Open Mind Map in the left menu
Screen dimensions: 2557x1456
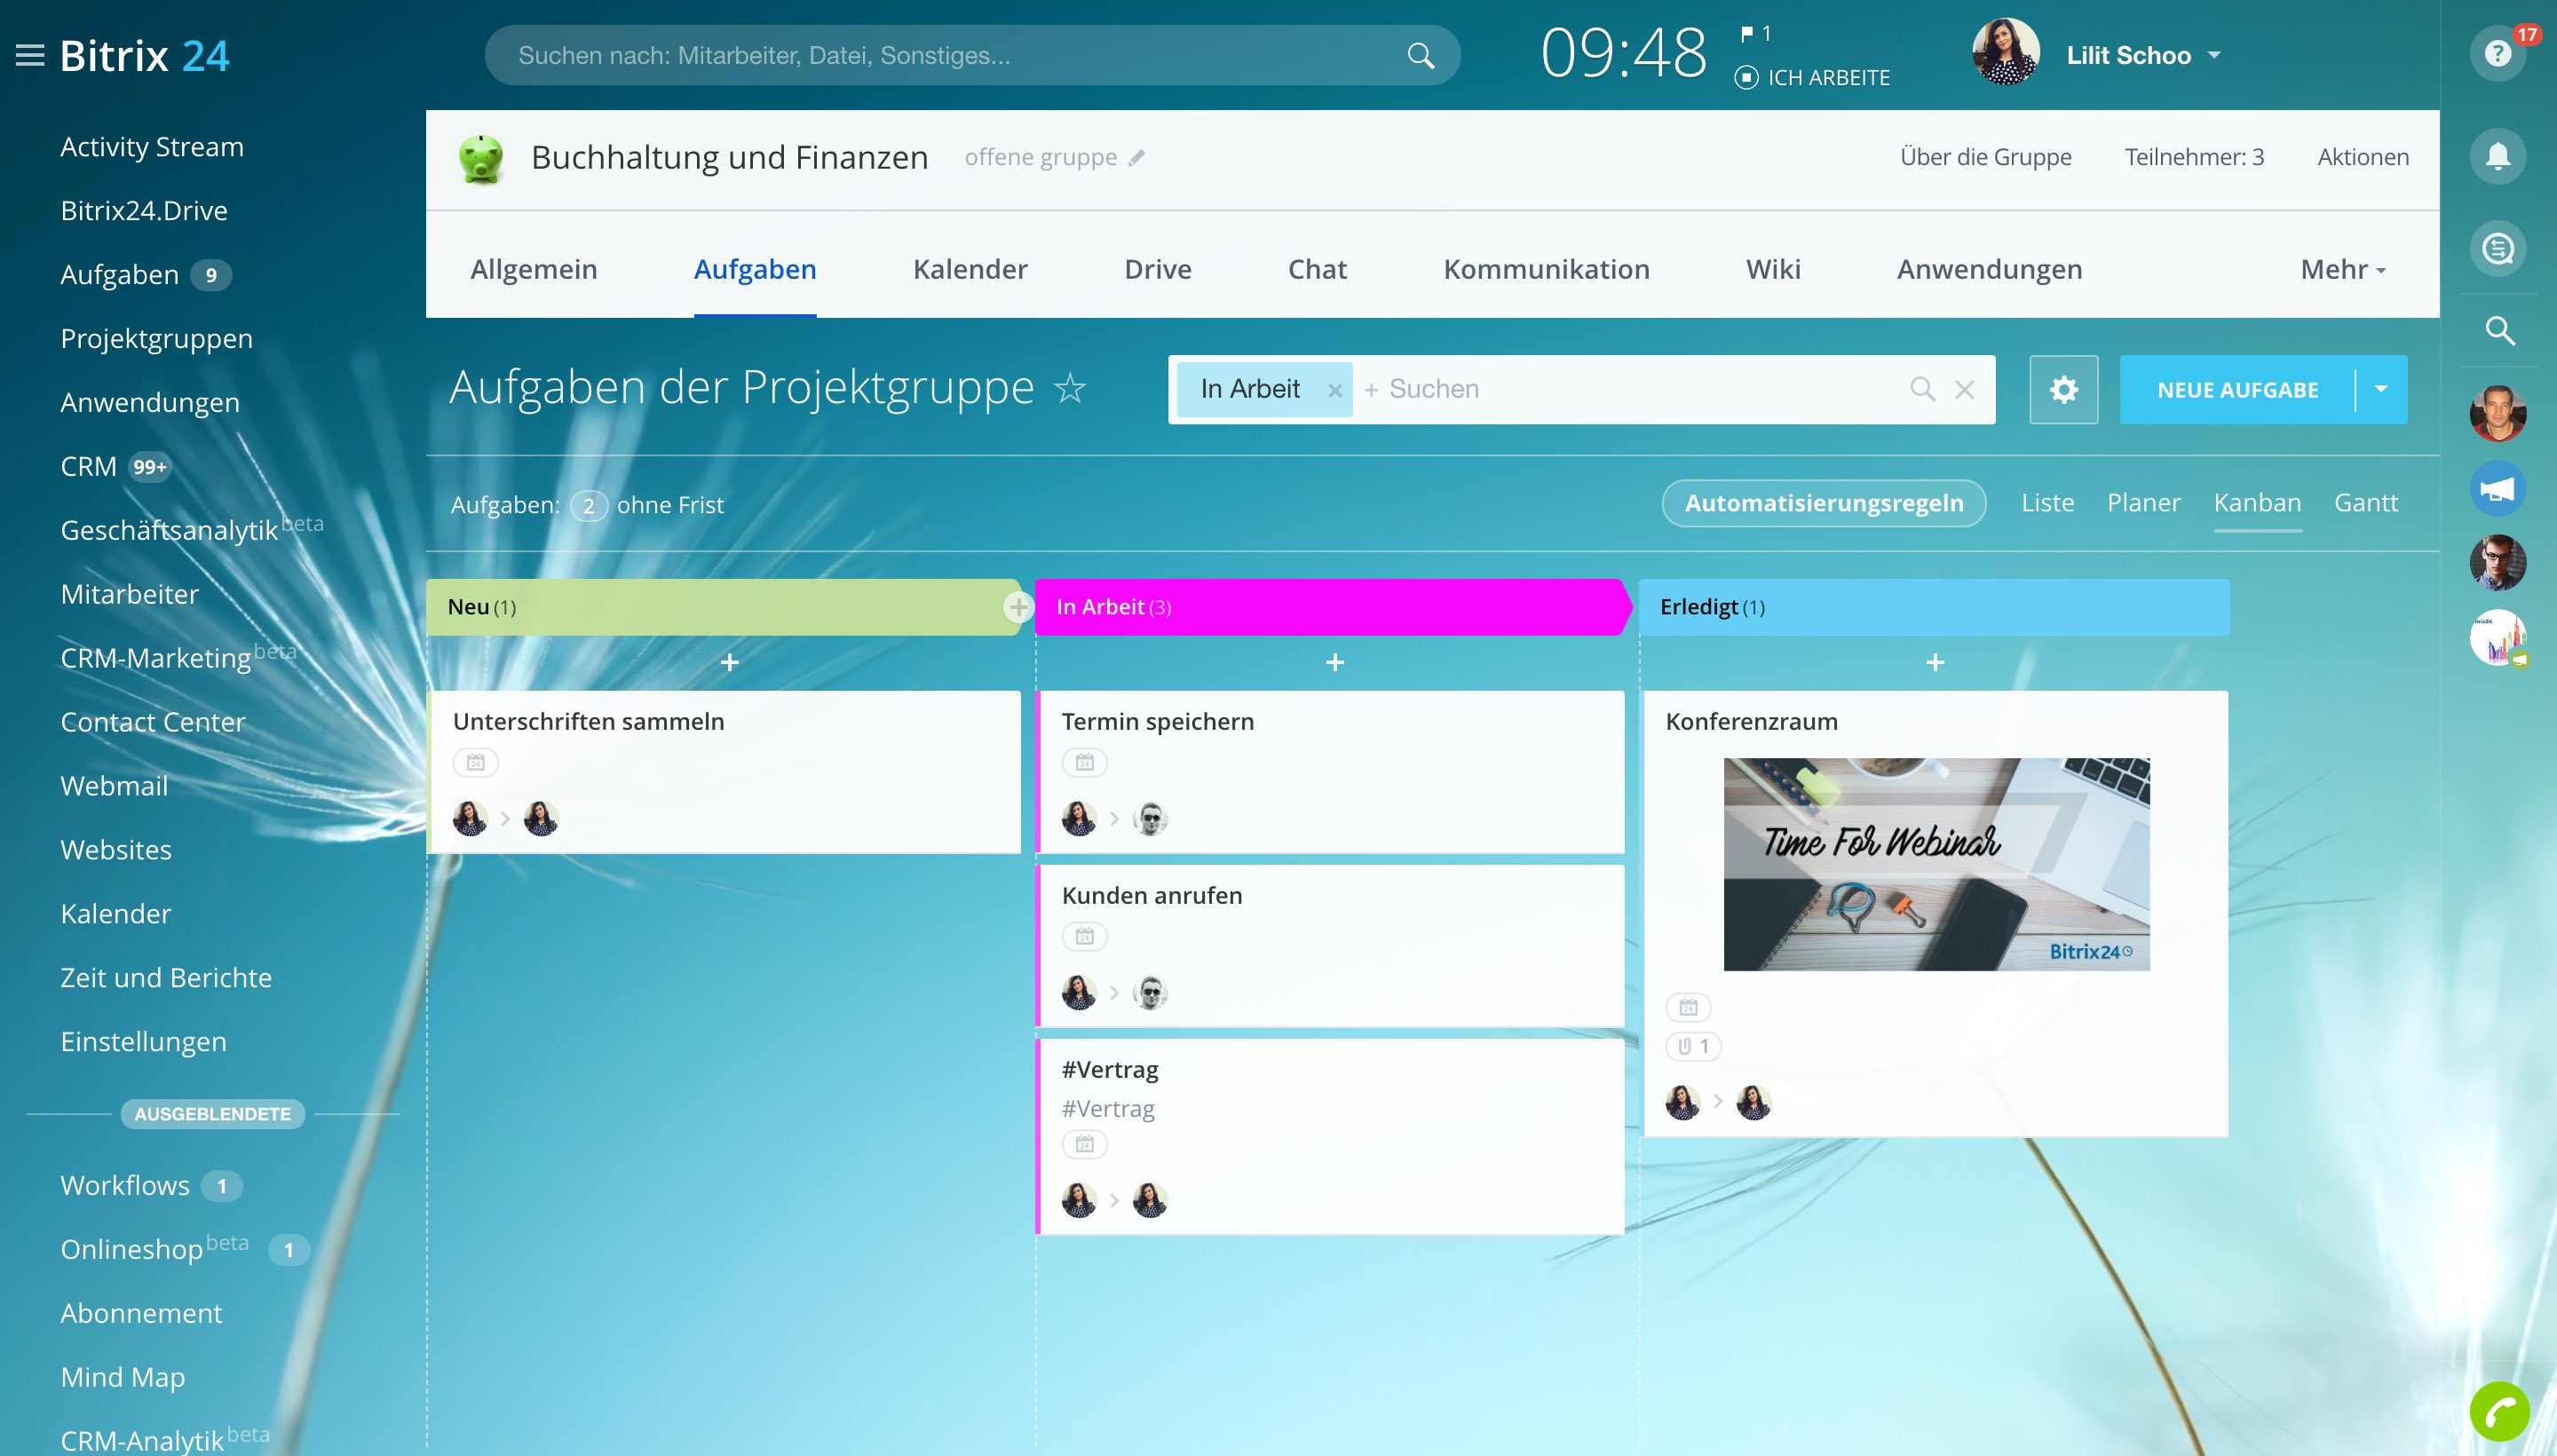pos(123,1378)
